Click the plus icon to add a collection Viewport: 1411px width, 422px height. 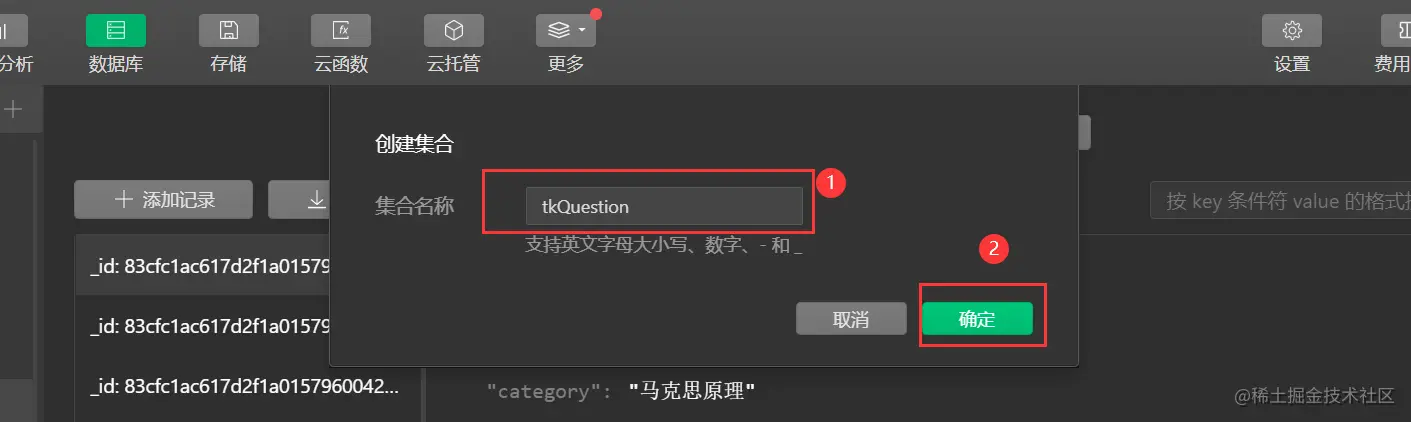pos(14,109)
